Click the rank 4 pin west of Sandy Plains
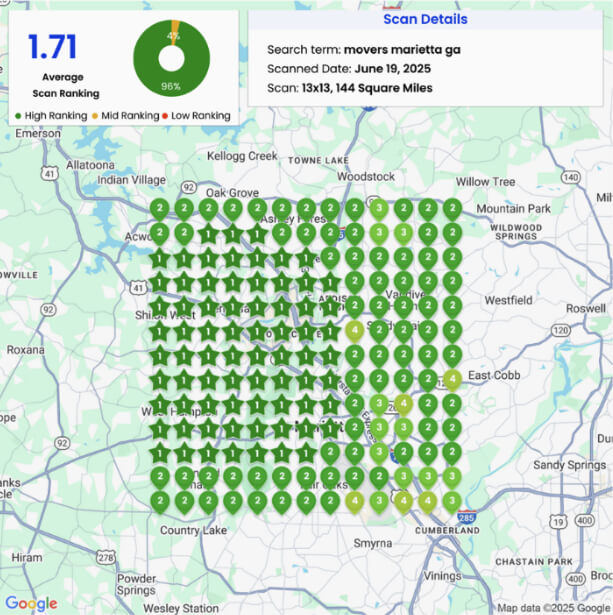The width and height of the screenshot is (613, 615). pos(355,331)
